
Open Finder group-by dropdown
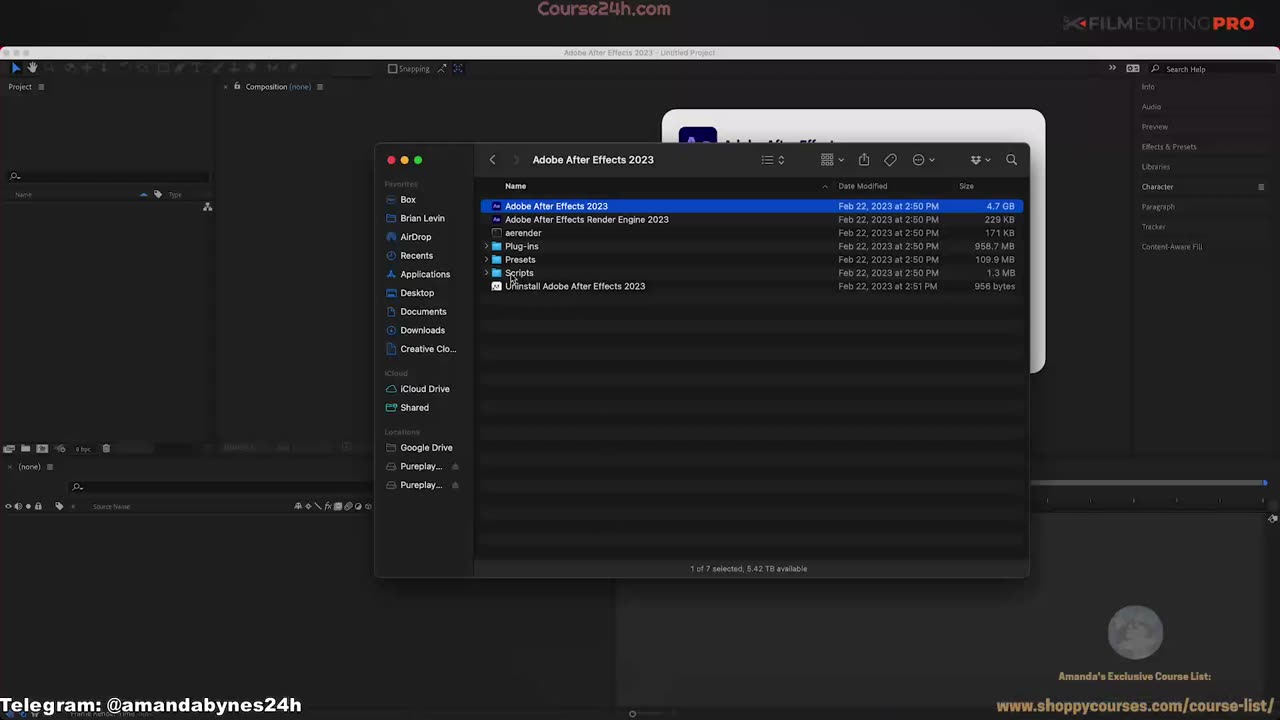click(833, 160)
